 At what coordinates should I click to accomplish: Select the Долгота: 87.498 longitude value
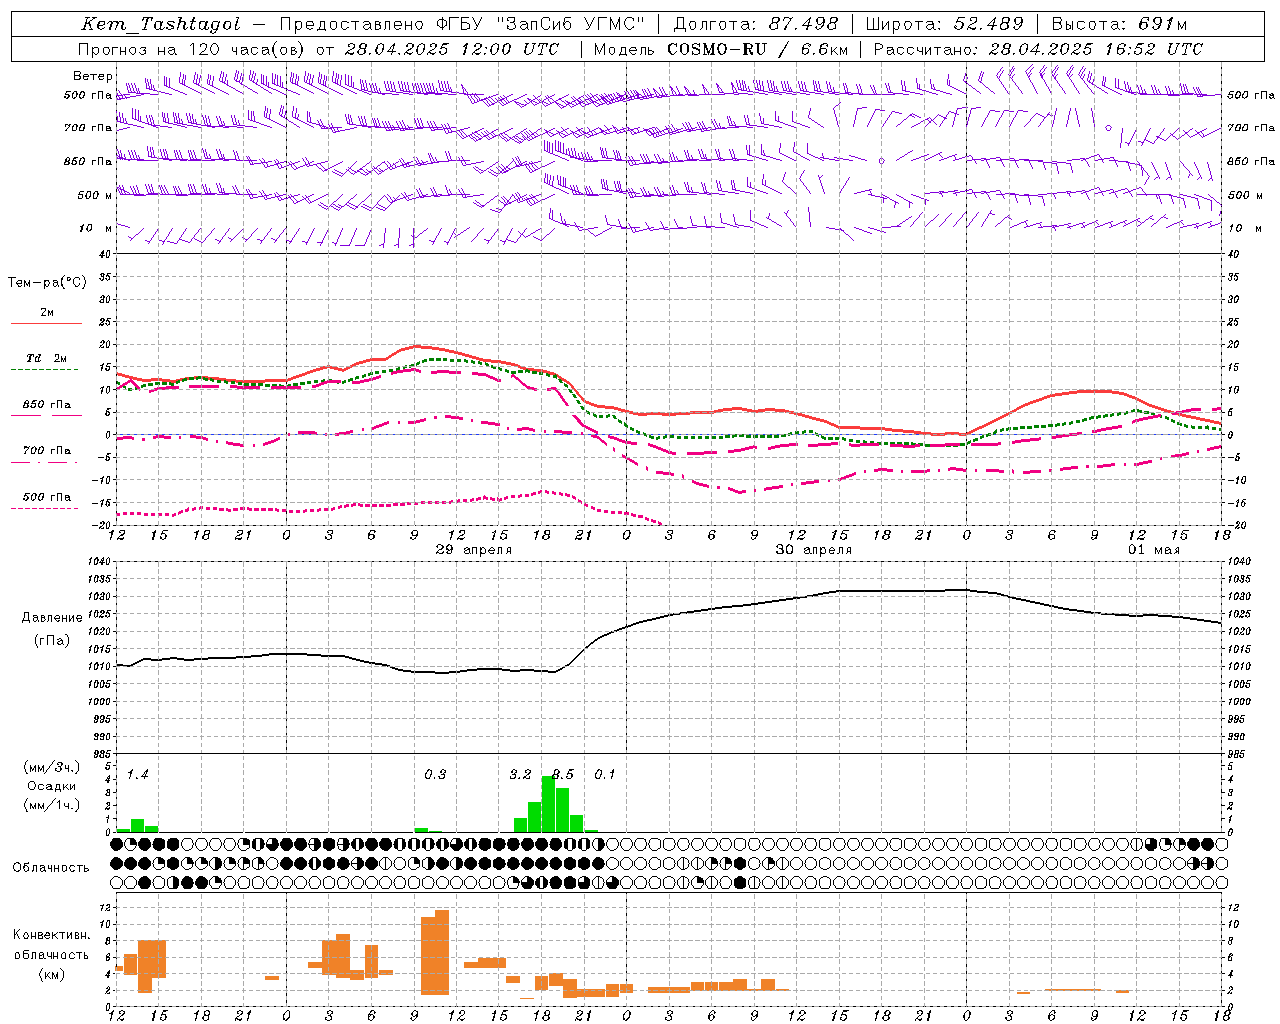[756, 24]
